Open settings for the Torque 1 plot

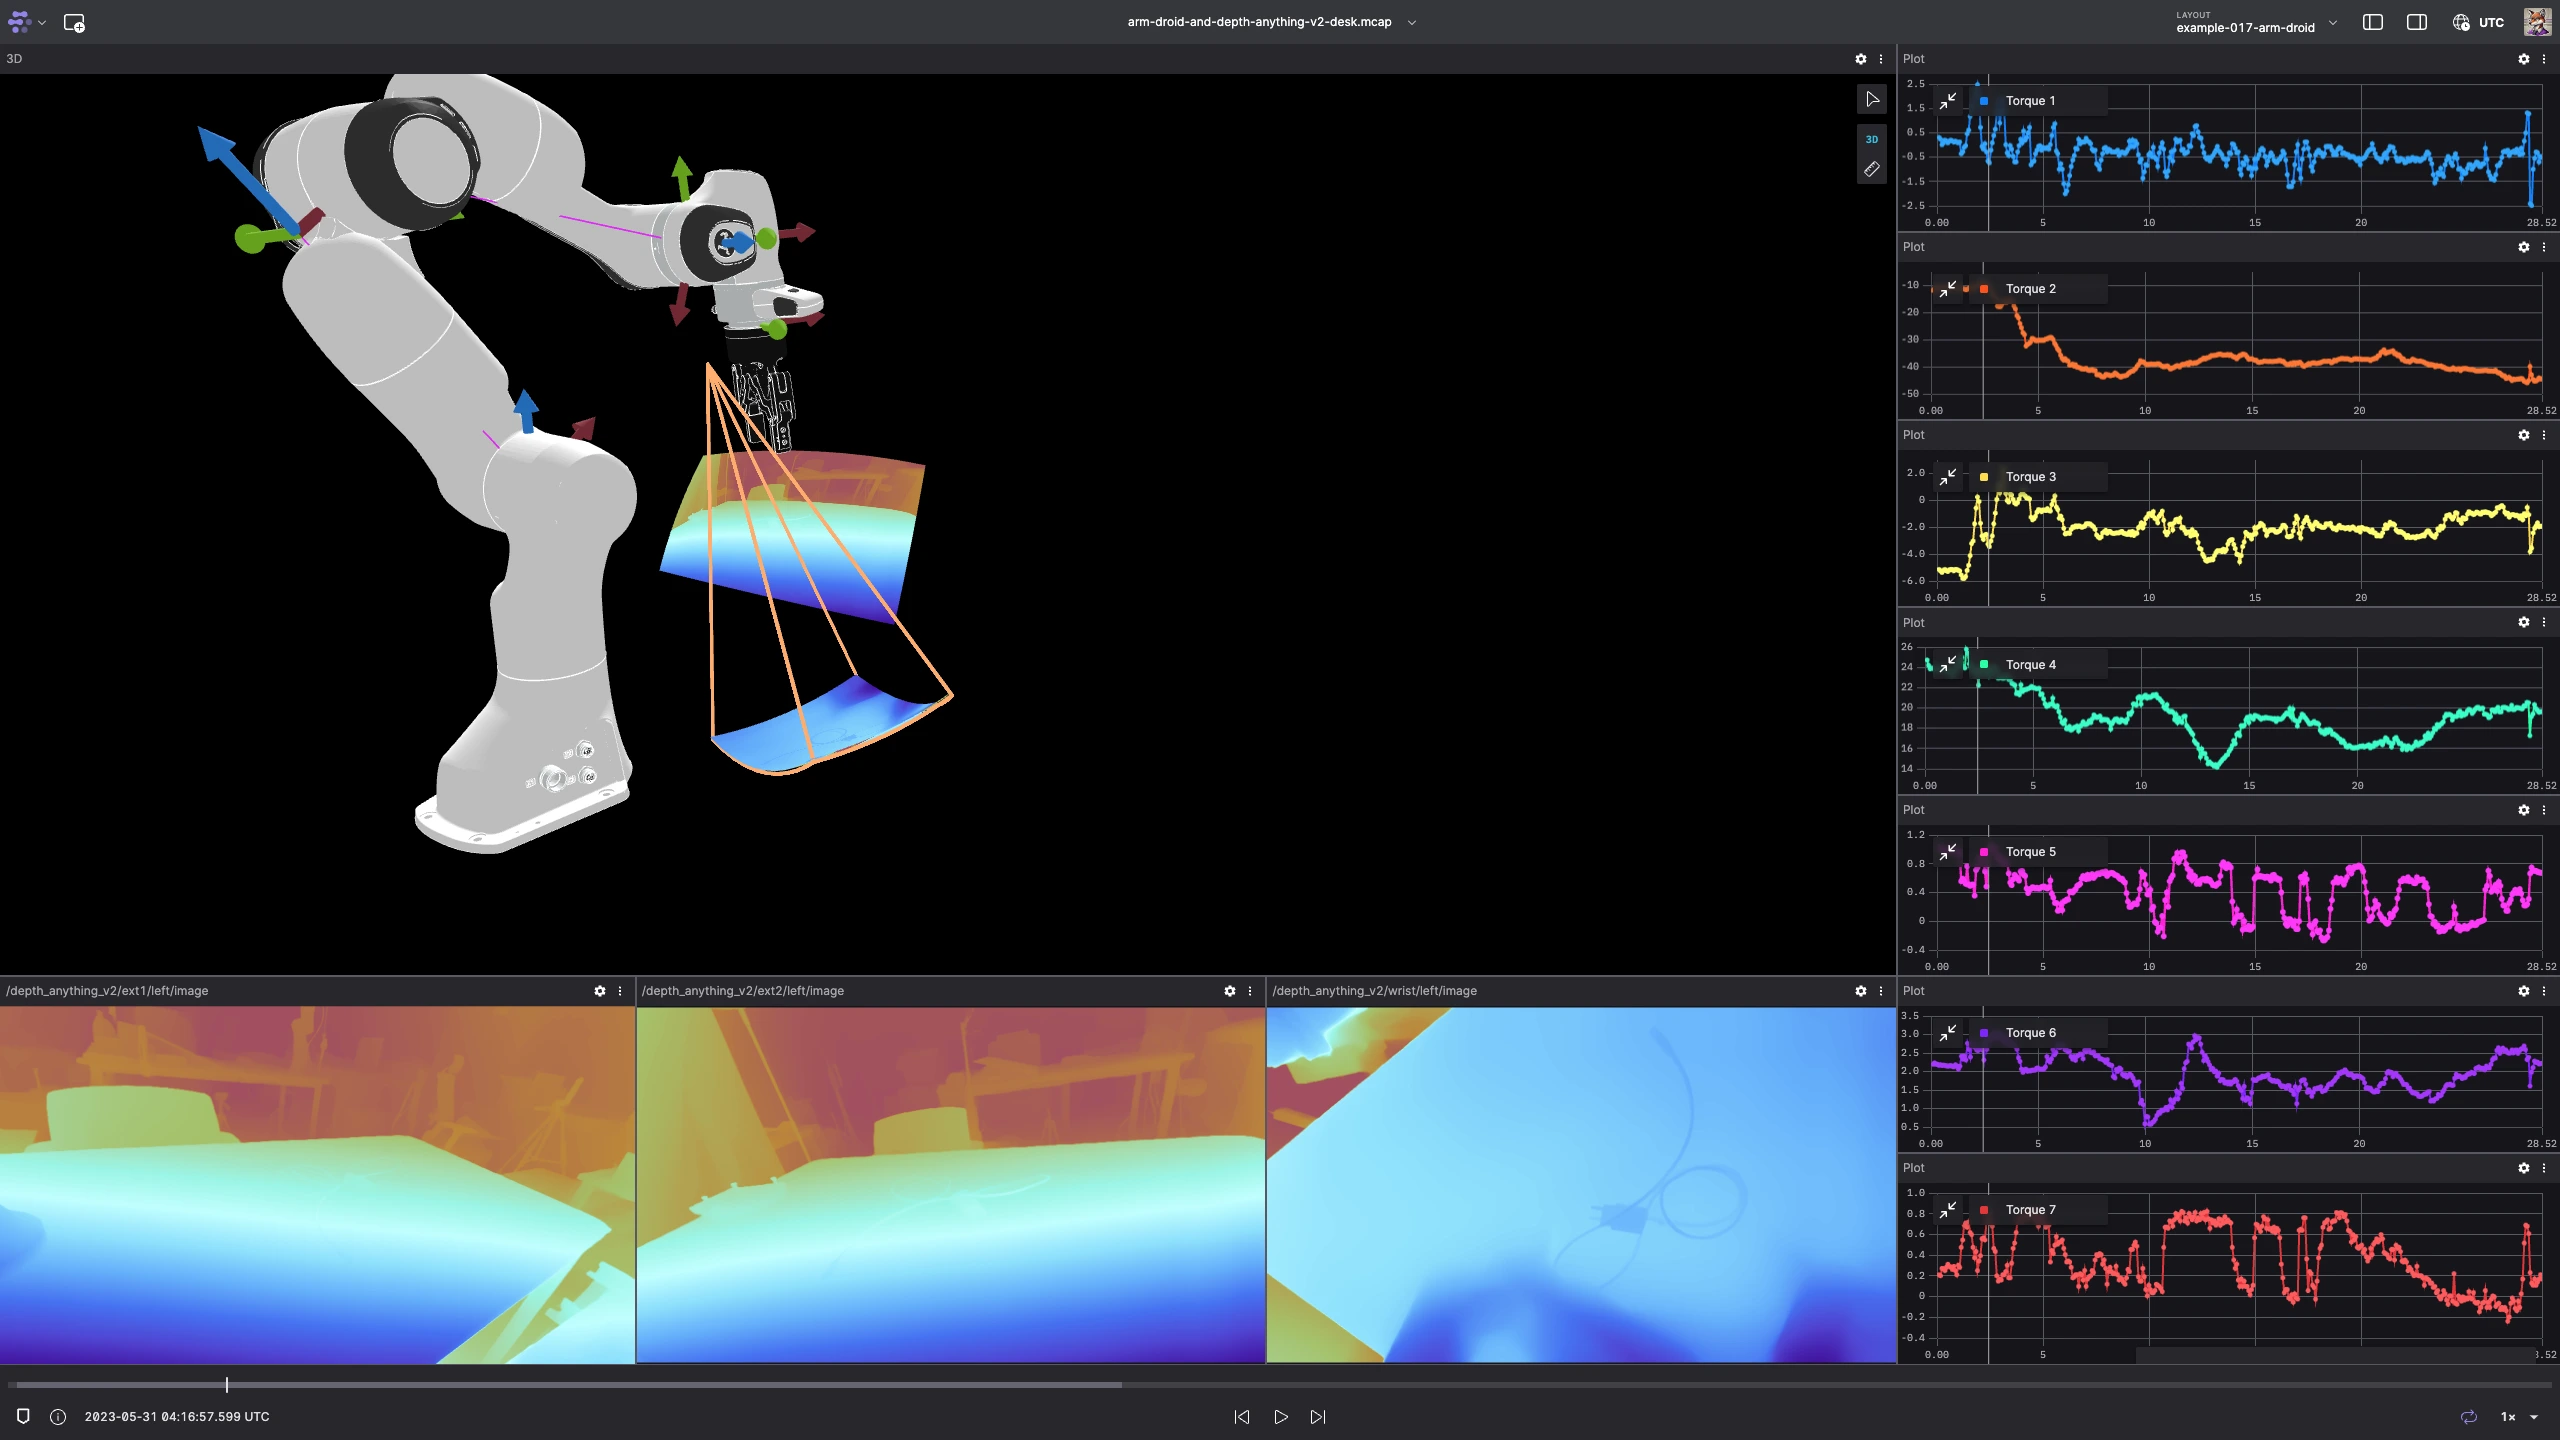[2523, 59]
